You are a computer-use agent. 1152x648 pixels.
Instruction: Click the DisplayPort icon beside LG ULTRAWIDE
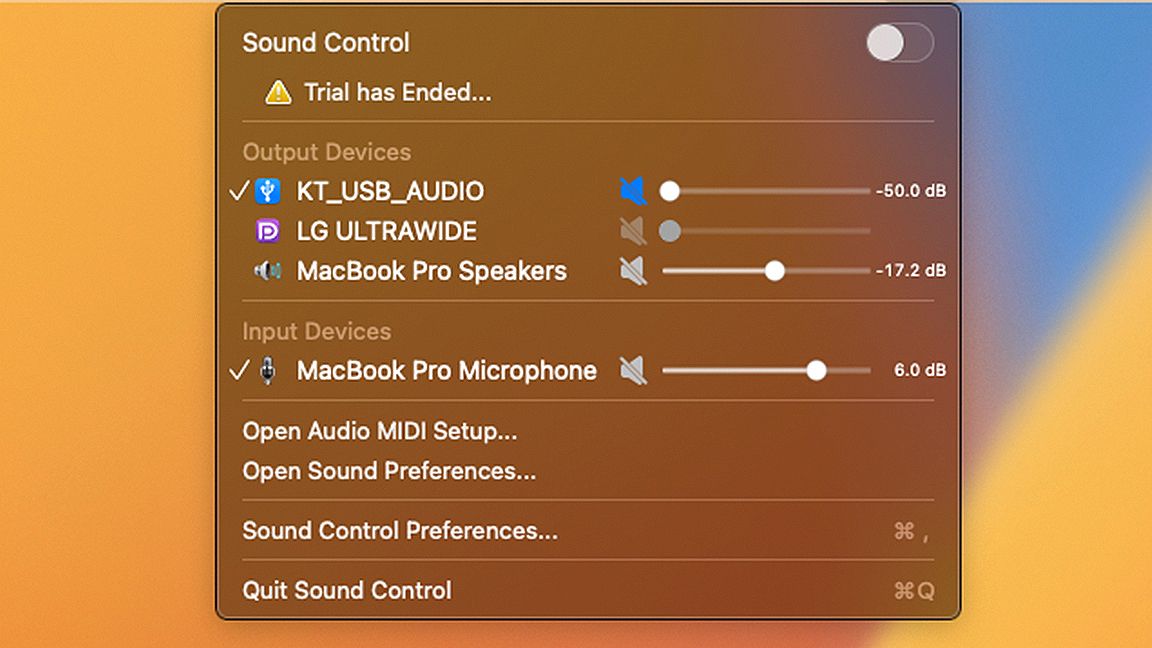point(267,231)
